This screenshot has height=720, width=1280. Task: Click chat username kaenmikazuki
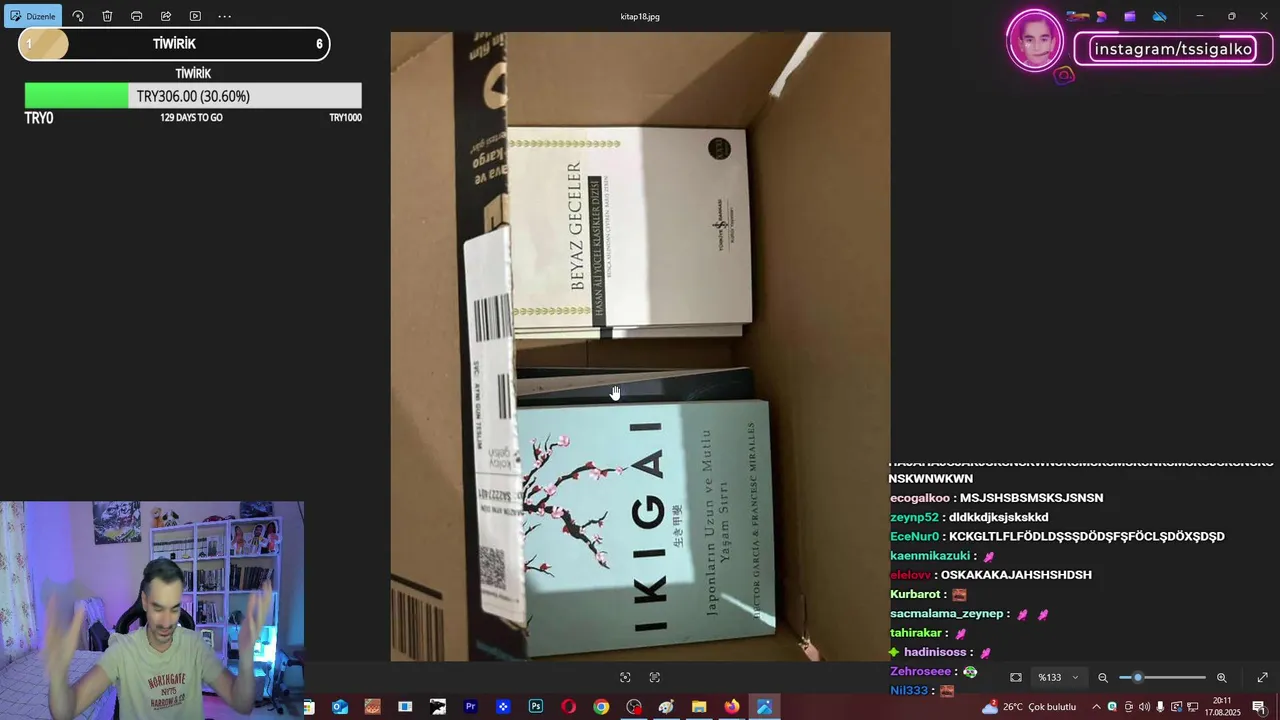[x=930, y=556]
